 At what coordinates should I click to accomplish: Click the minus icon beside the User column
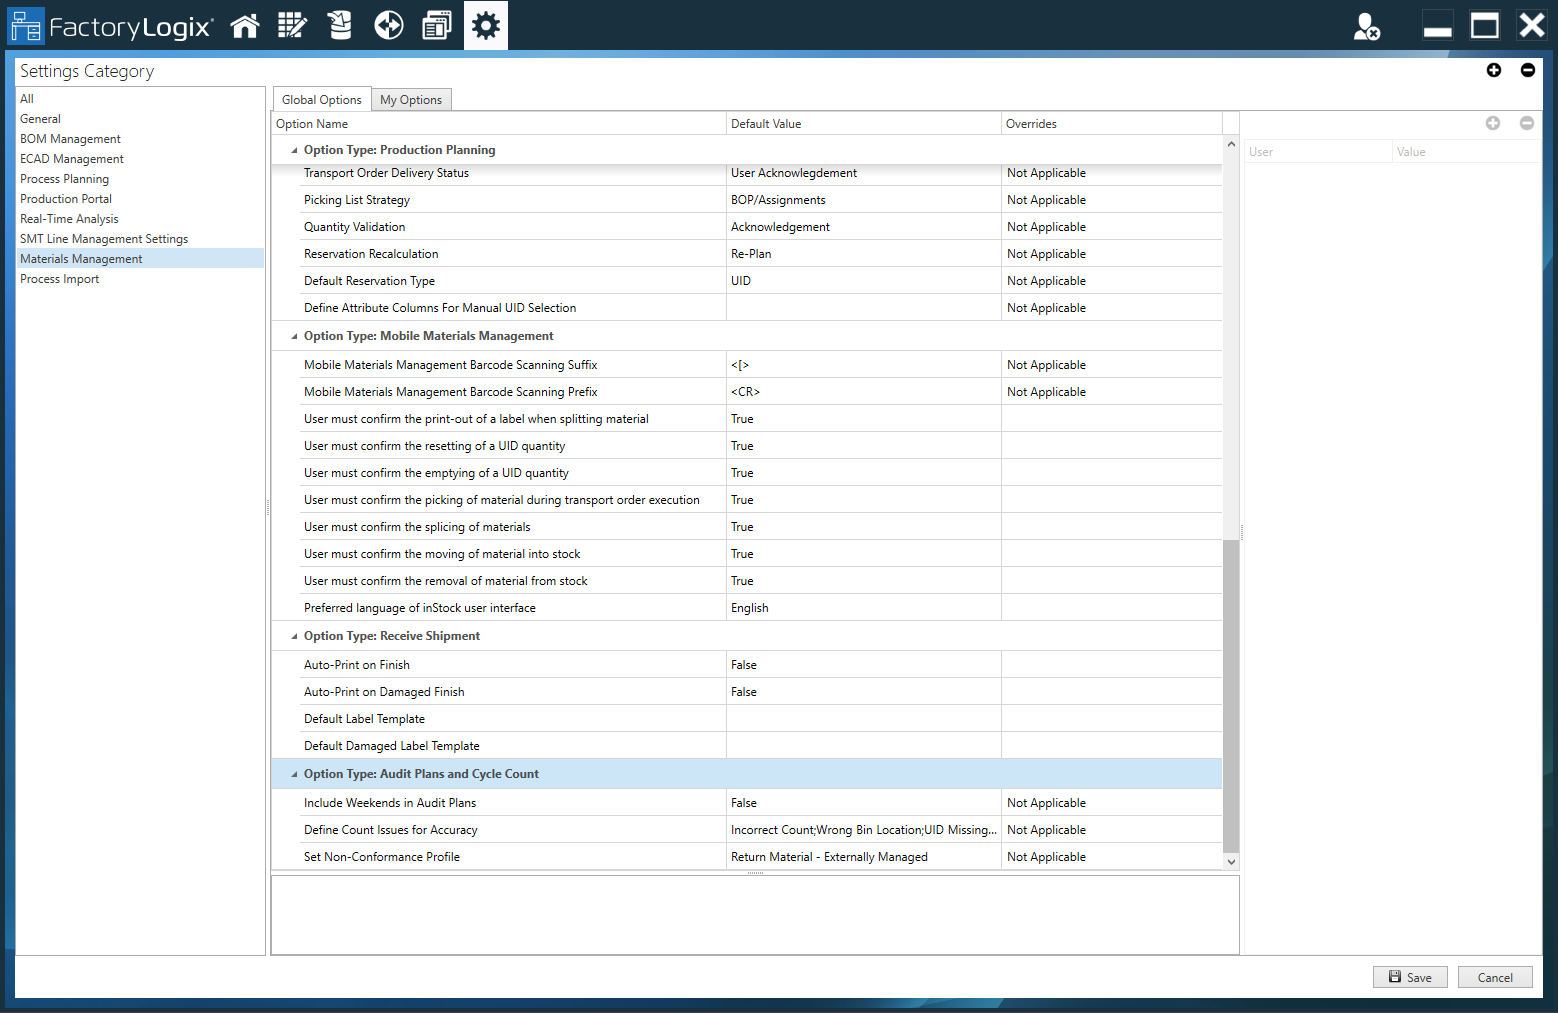[x=1527, y=123]
